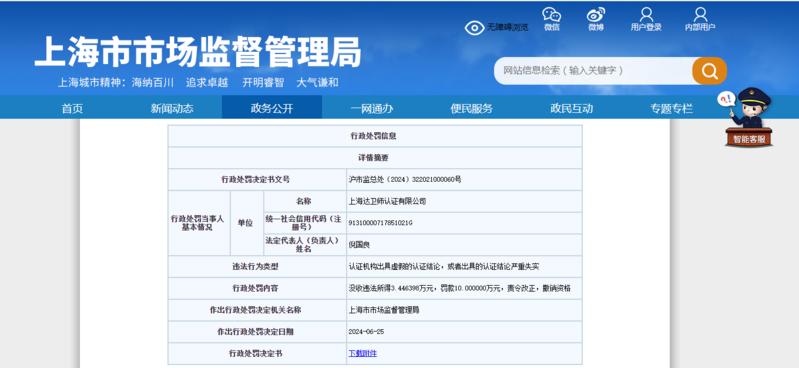Select the 政务公开 navigation tab
This screenshot has width=799, height=368.
[x=272, y=108]
